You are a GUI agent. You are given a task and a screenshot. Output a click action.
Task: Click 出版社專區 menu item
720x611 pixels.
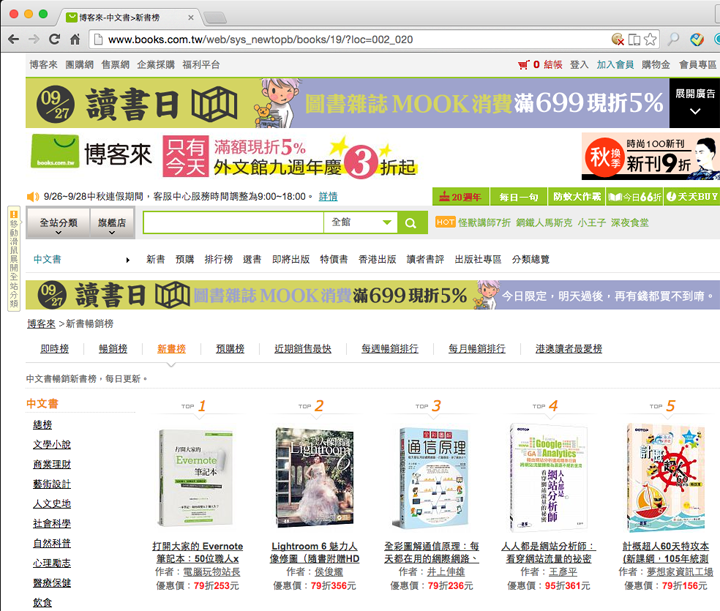point(478,259)
